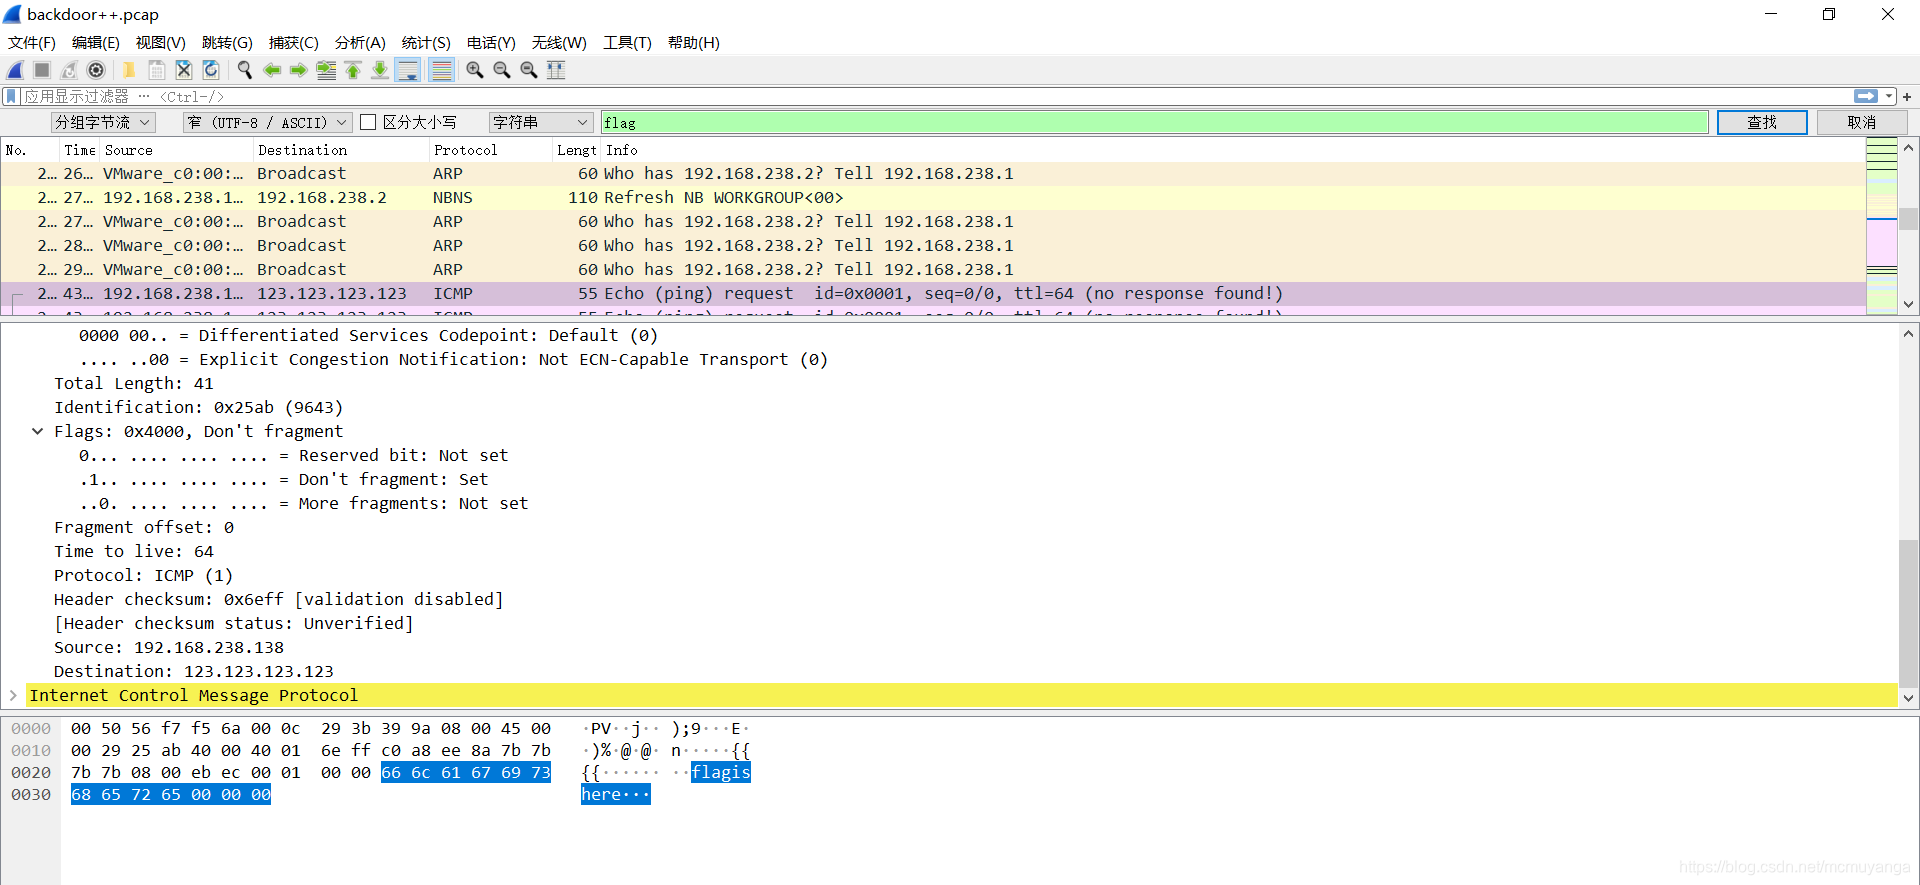Select Header checksum: 0x6eff field
The image size is (1920, 885).
[279, 600]
